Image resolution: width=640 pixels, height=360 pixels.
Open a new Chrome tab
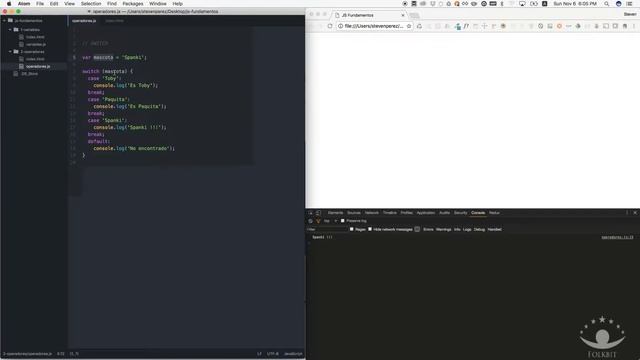[x=414, y=16]
